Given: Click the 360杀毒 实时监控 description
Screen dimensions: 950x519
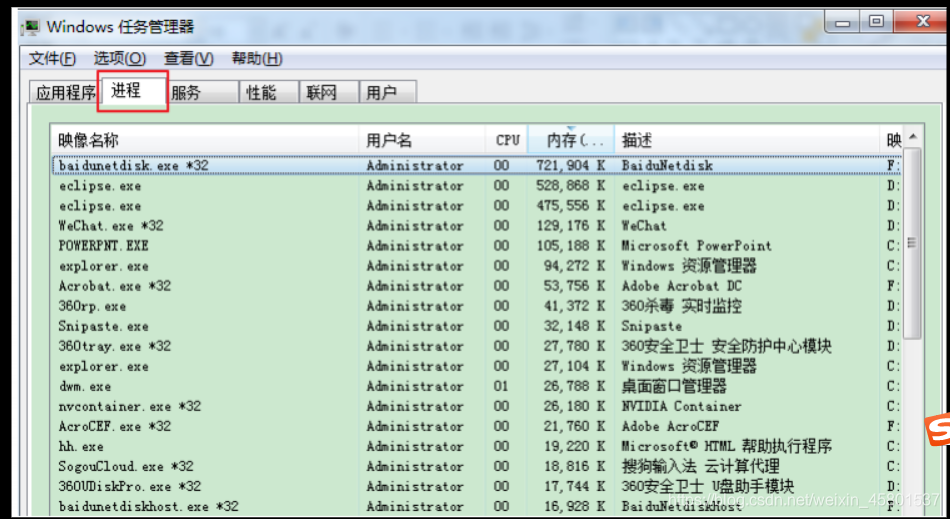Looking at the screenshot, I should pos(682,306).
